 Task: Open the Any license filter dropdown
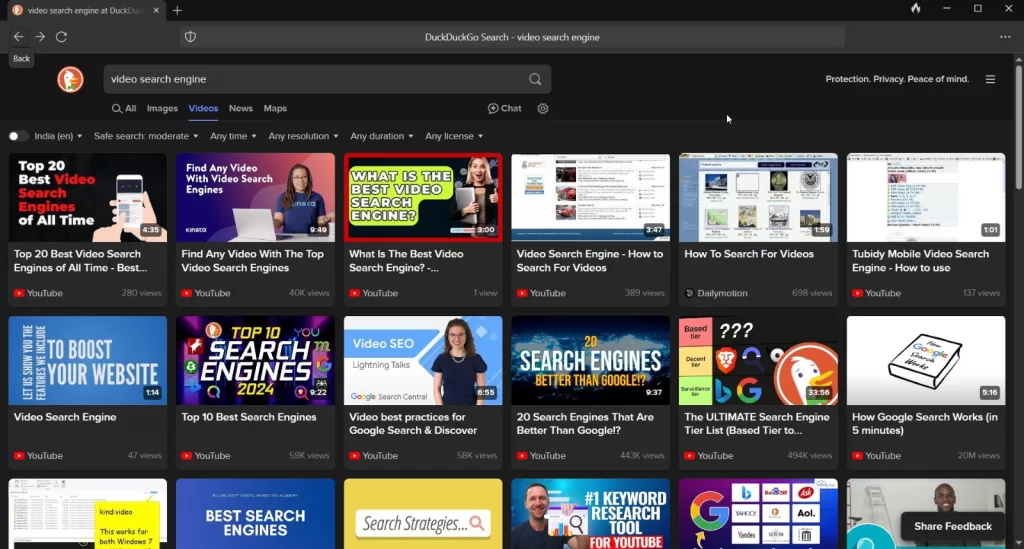coord(454,136)
